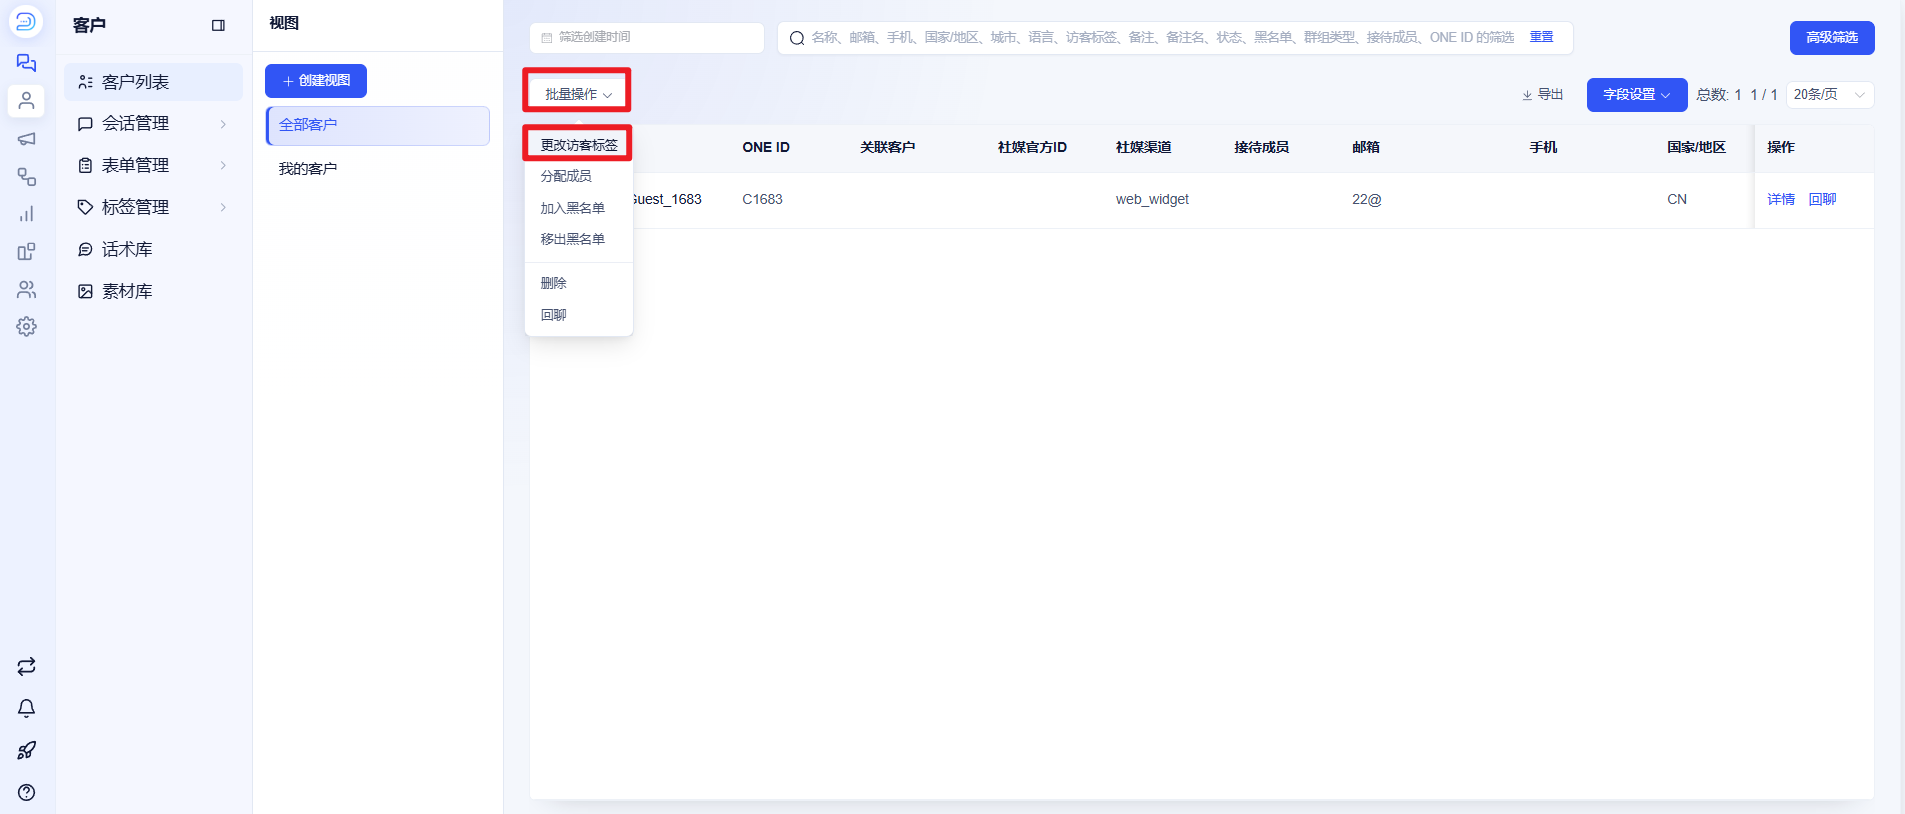Click the switch arrows icon above bell
This screenshot has width=1905, height=814.
coord(27,666)
